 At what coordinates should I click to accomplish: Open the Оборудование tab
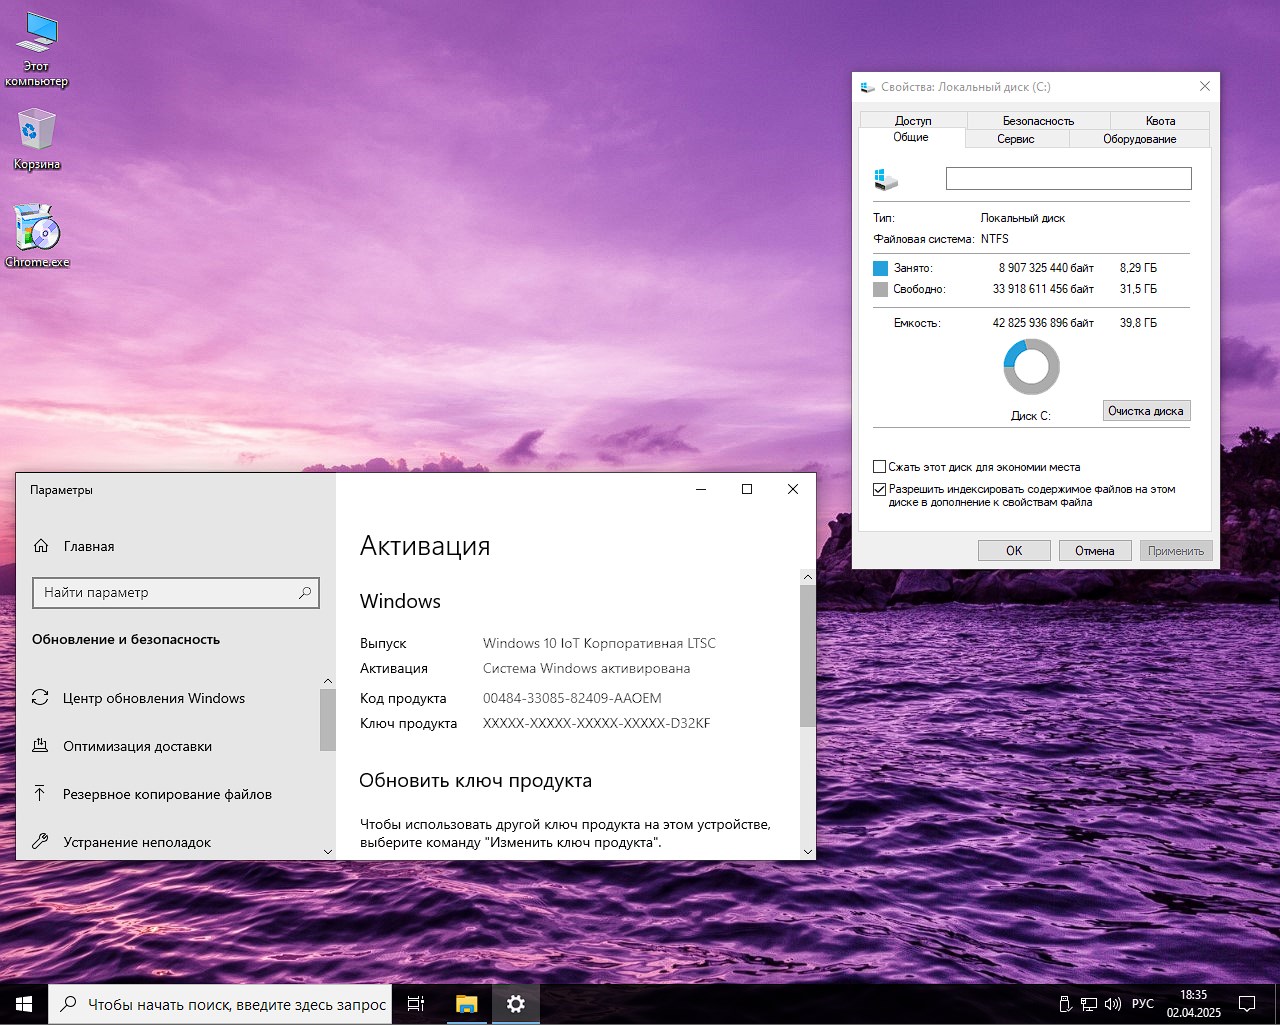(1140, 139)
